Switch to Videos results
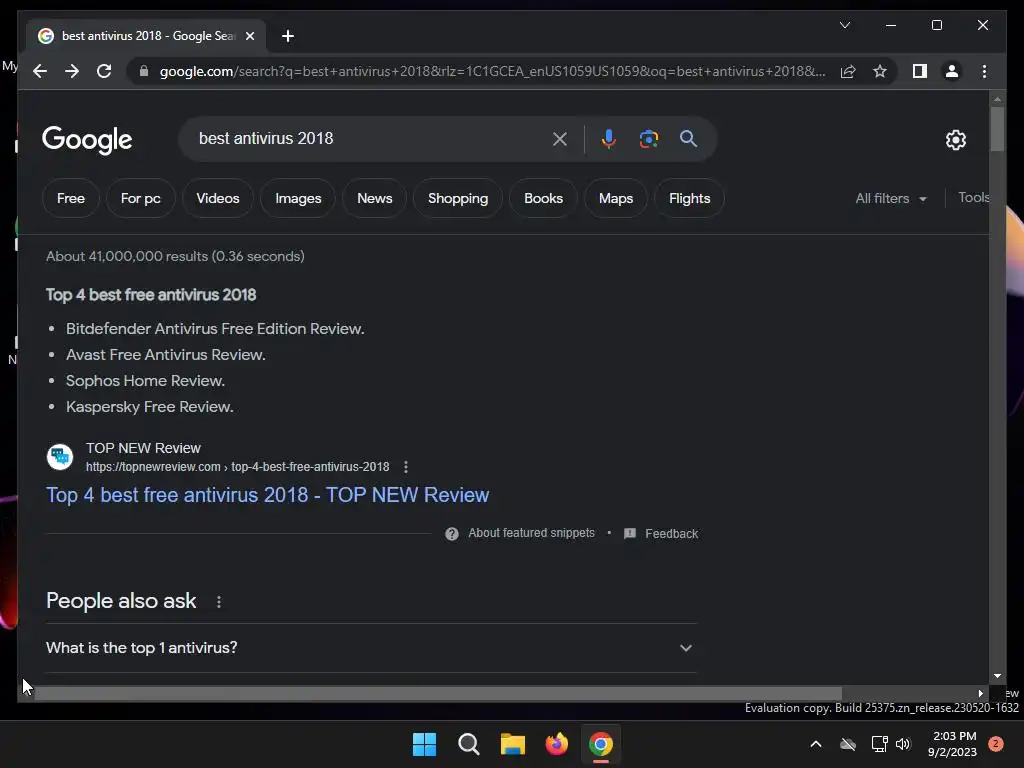The width and height of the screenshot is (1024, 768). click(x=217, y=198)
